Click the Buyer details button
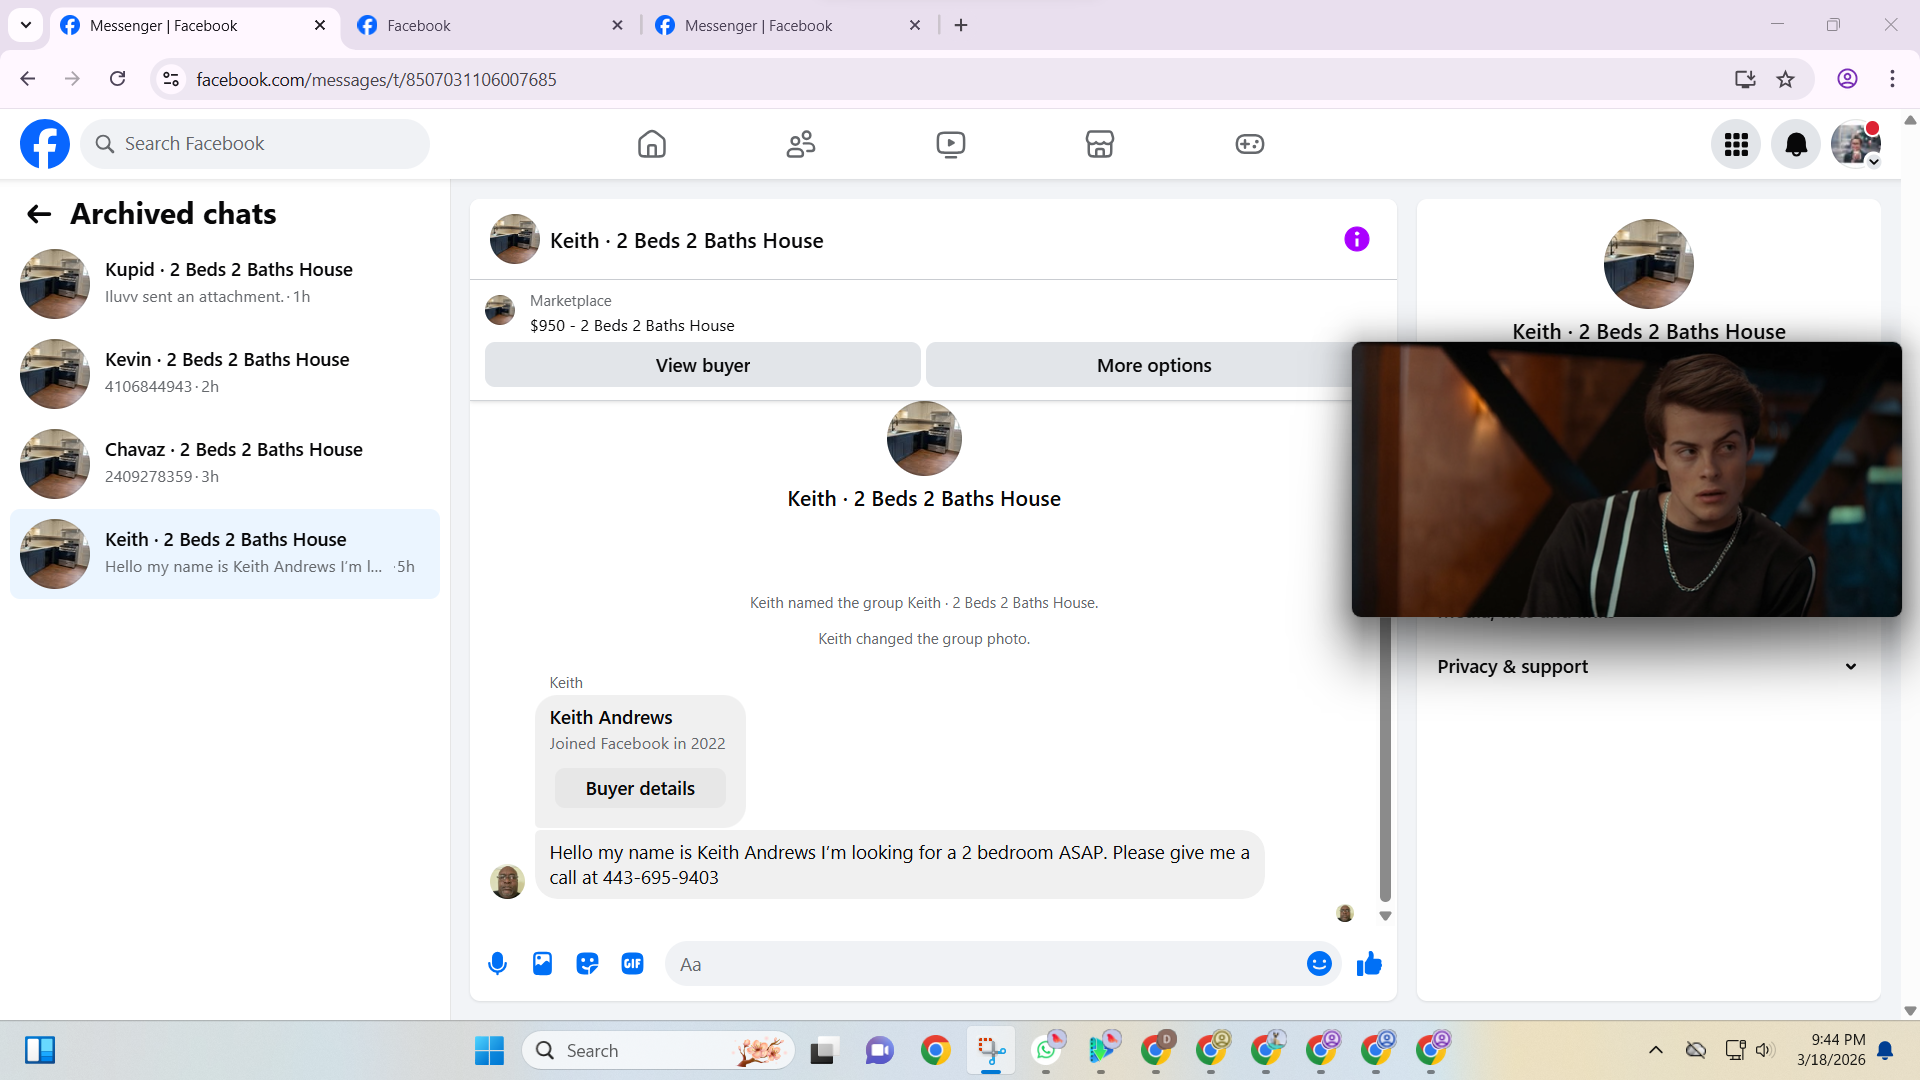The height and width of the screenshot is (1080, 1920). click(x=640, y=788)
